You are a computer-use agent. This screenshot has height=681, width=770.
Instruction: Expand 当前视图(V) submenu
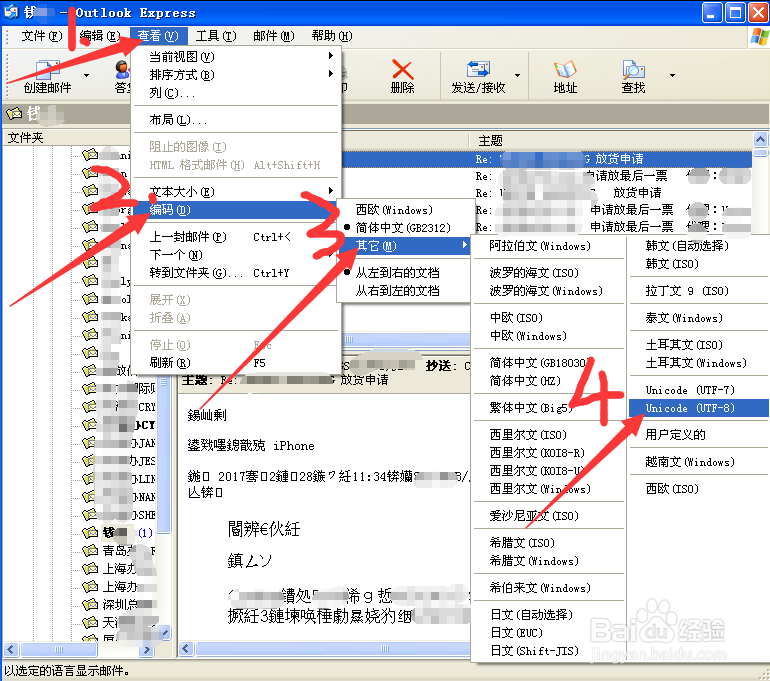pos(236,57)
